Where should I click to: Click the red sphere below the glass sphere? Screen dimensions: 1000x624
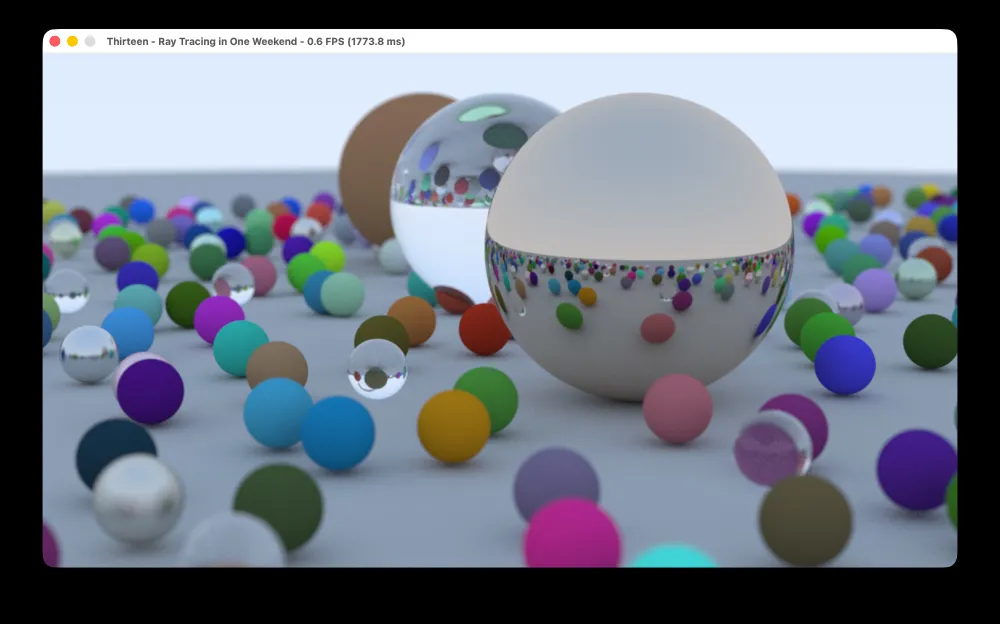click(x=484, y=328)
